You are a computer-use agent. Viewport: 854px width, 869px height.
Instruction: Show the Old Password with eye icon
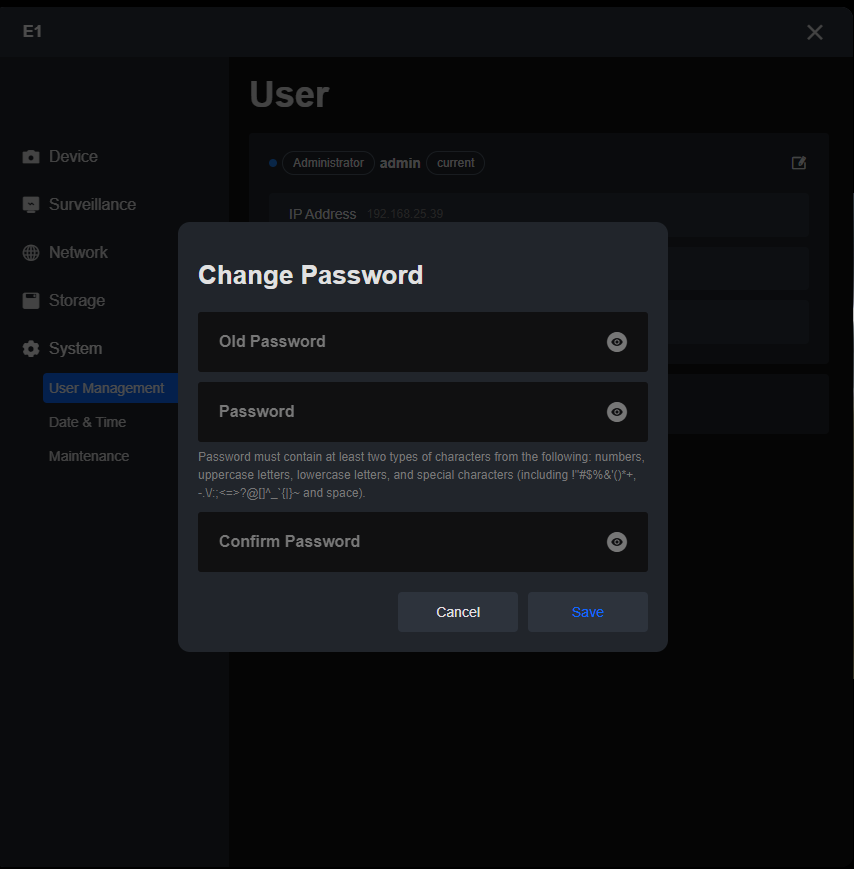pos(616,342)
